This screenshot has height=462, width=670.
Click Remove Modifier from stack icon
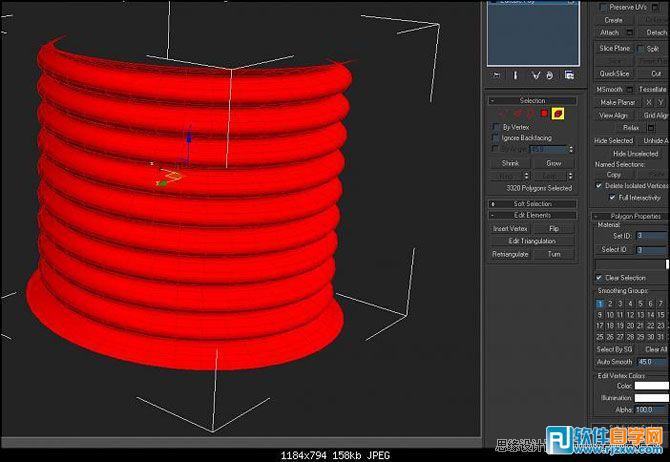[550, 75]
